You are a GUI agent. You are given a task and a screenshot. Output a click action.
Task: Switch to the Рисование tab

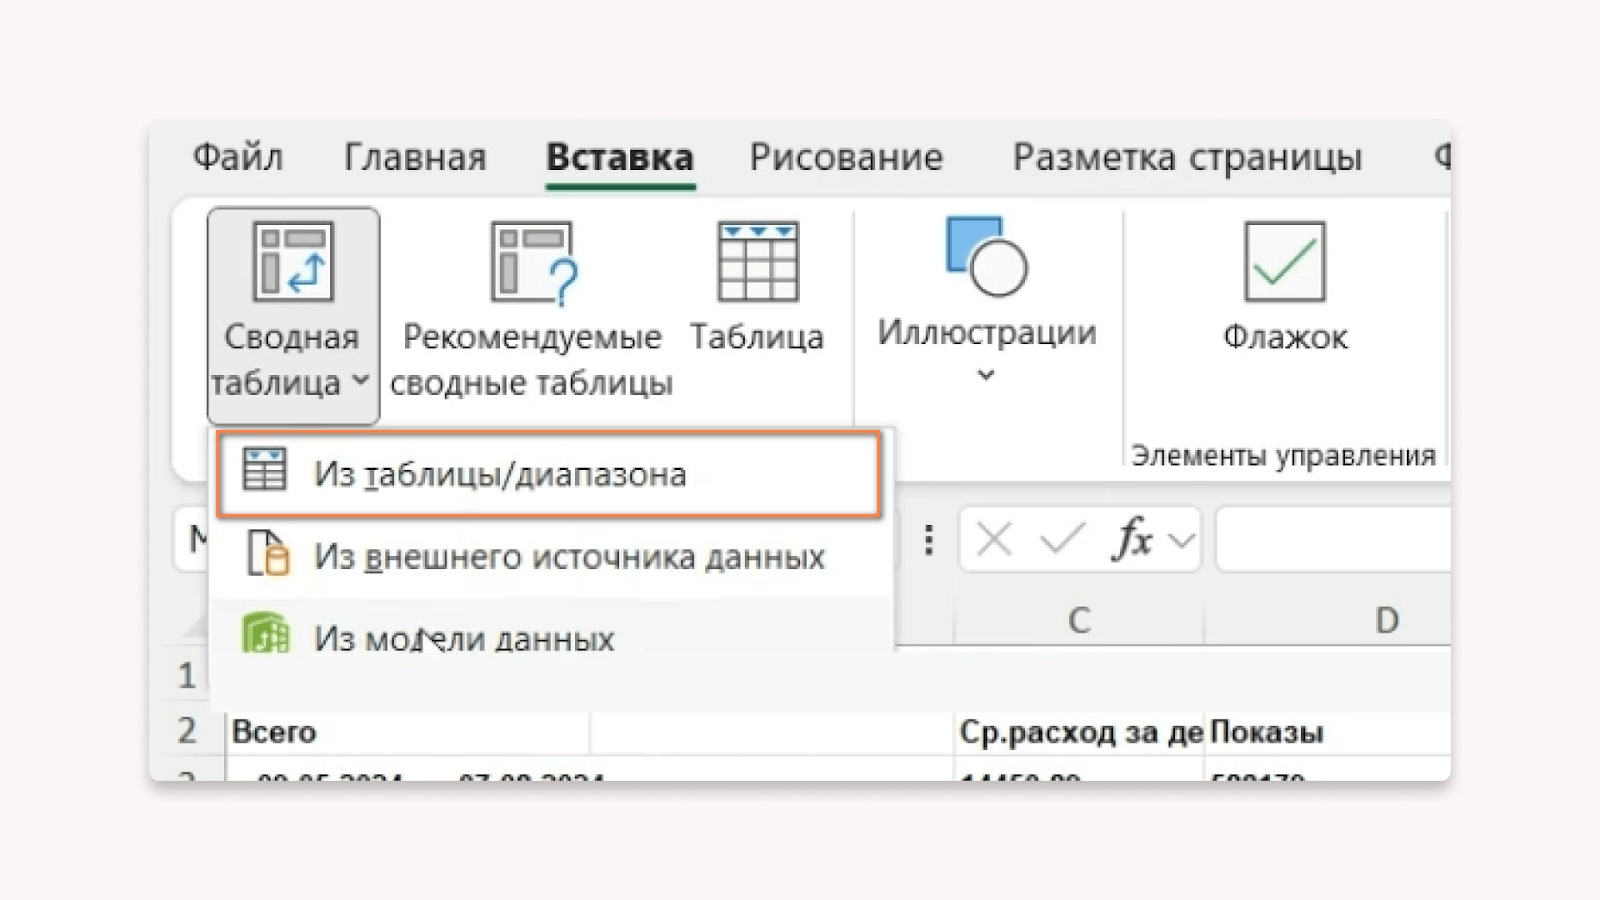pyautogui.click(x=846, y=157)
